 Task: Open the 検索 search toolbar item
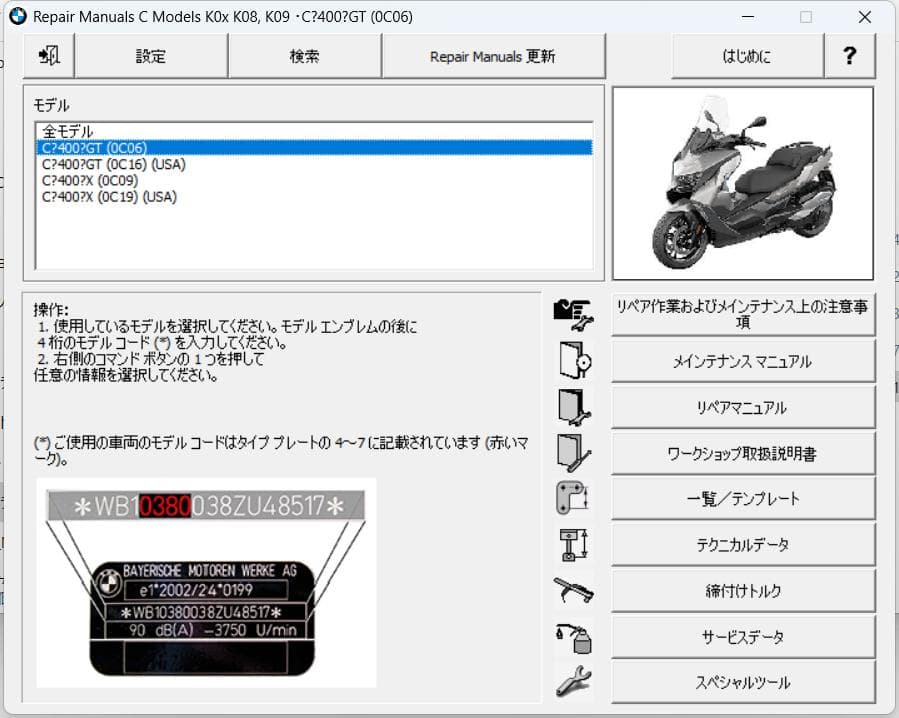point(303,56)
